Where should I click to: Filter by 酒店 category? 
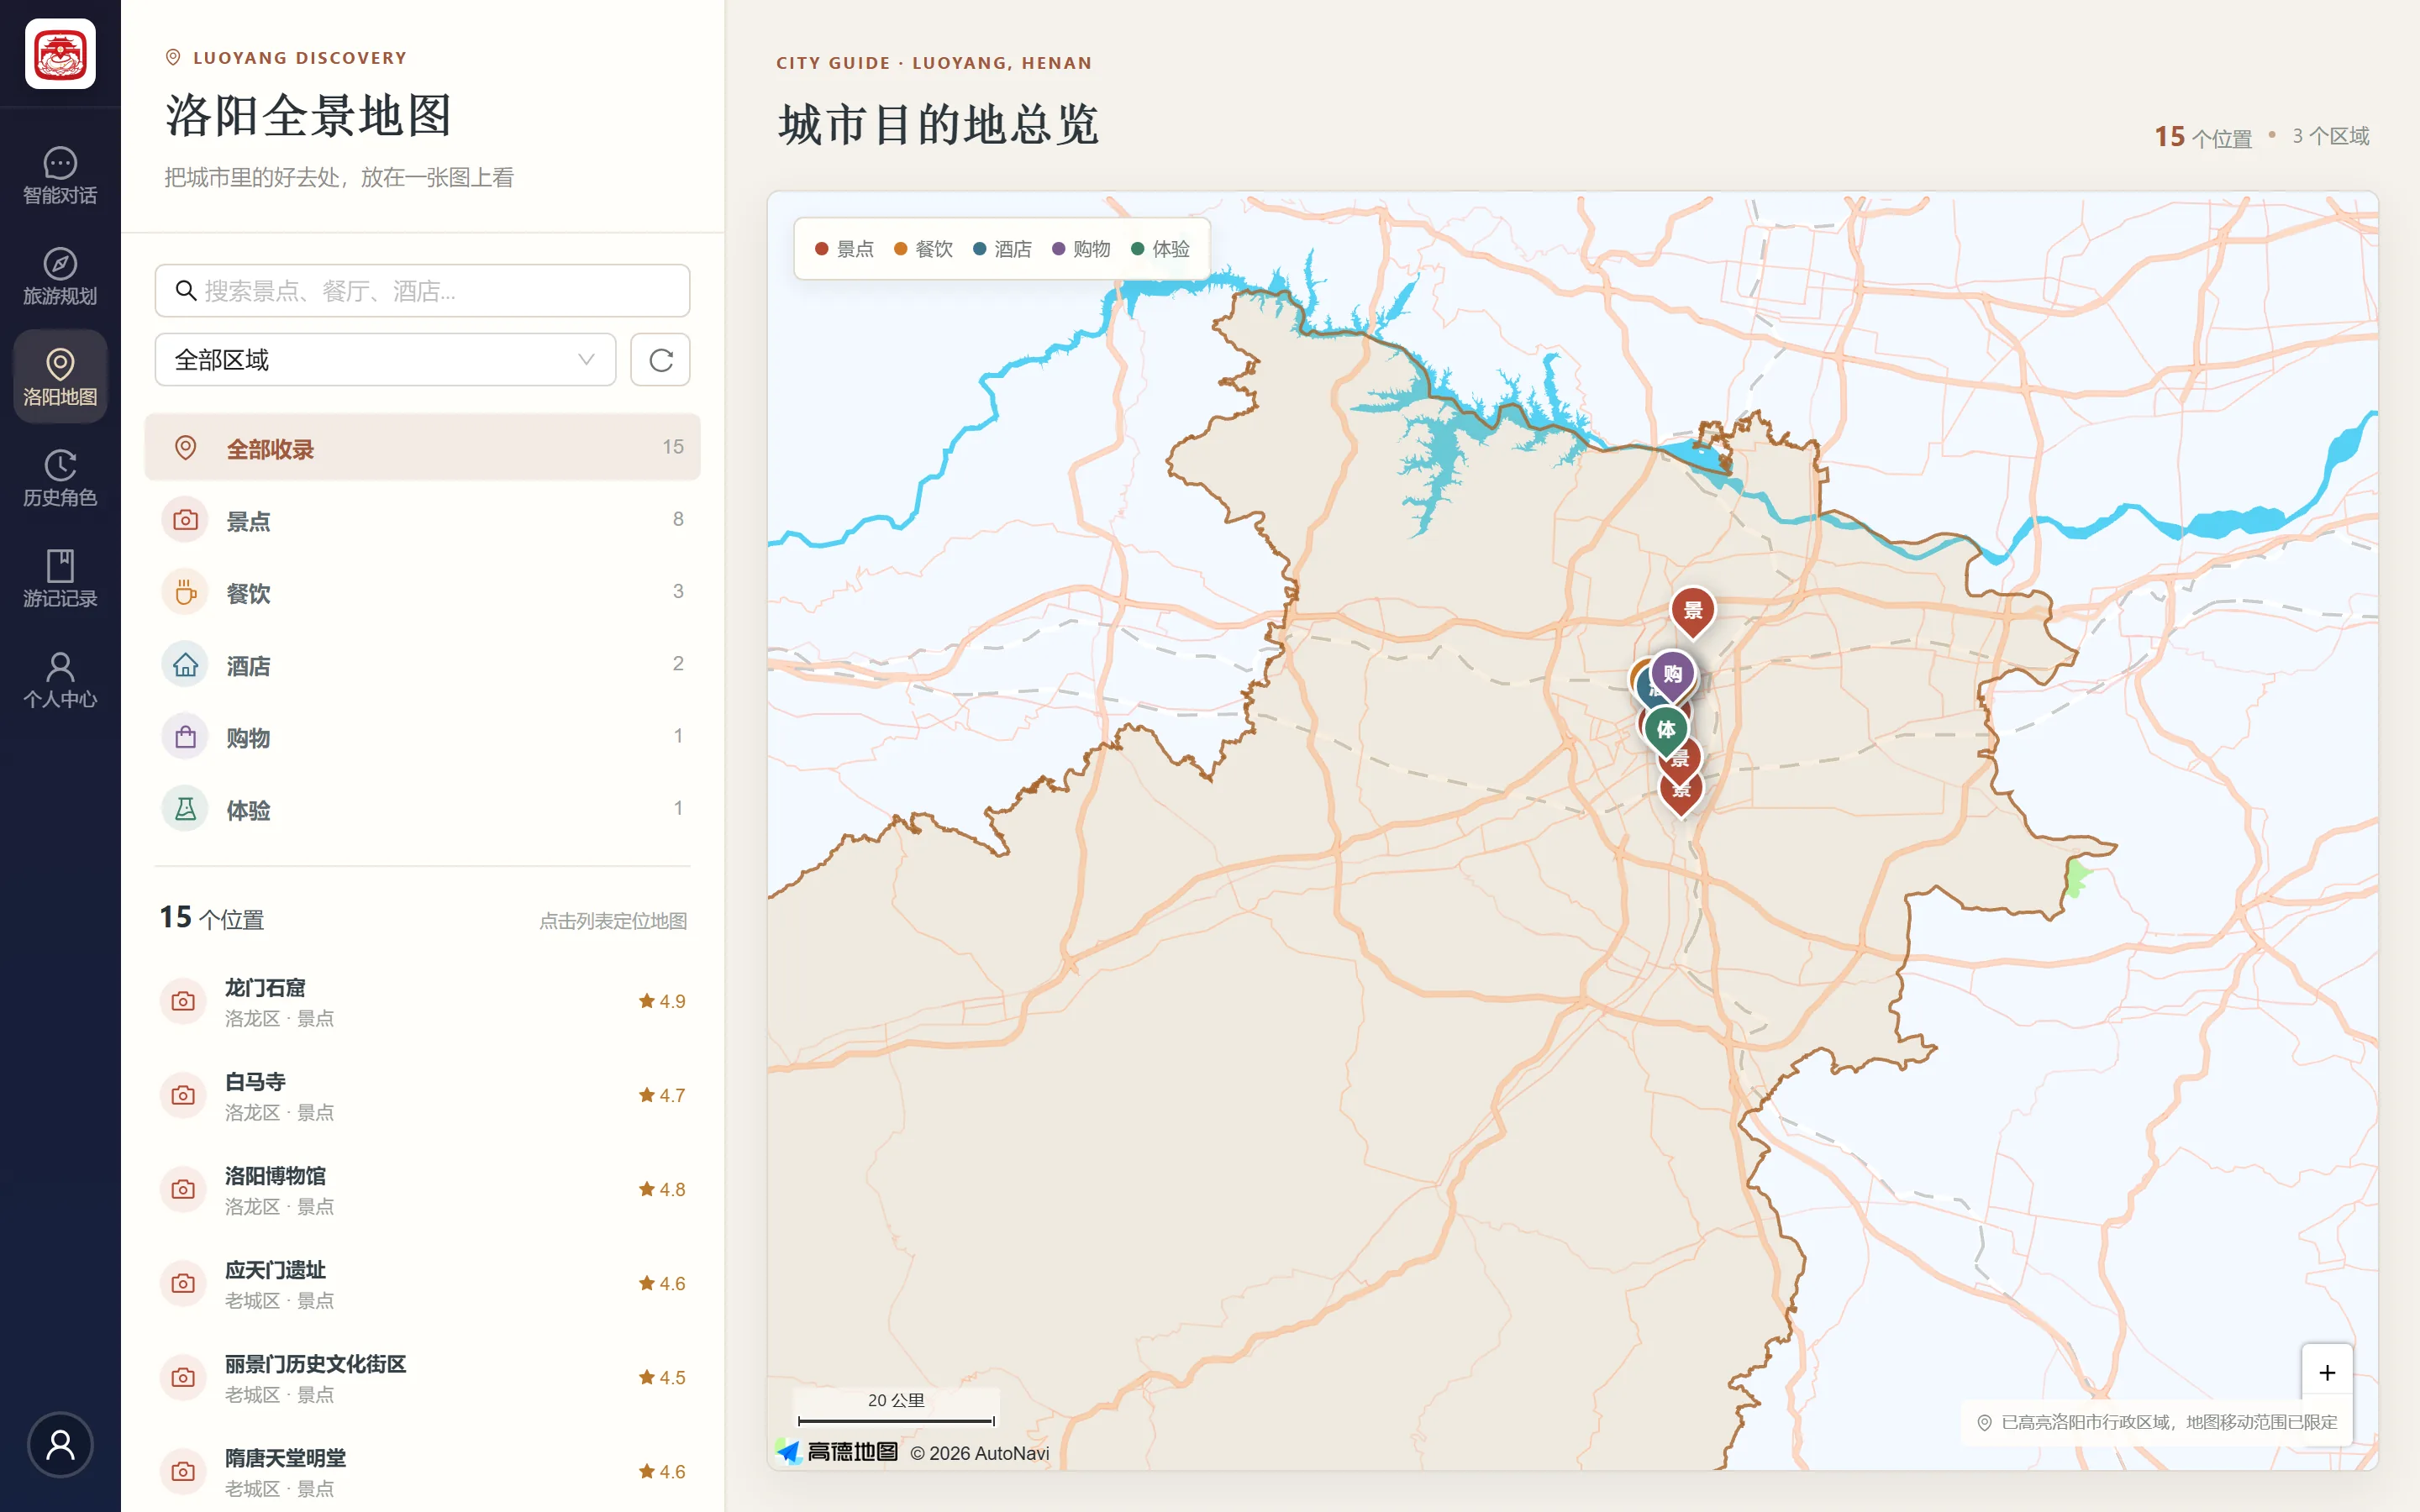click(x=422, y=664)
